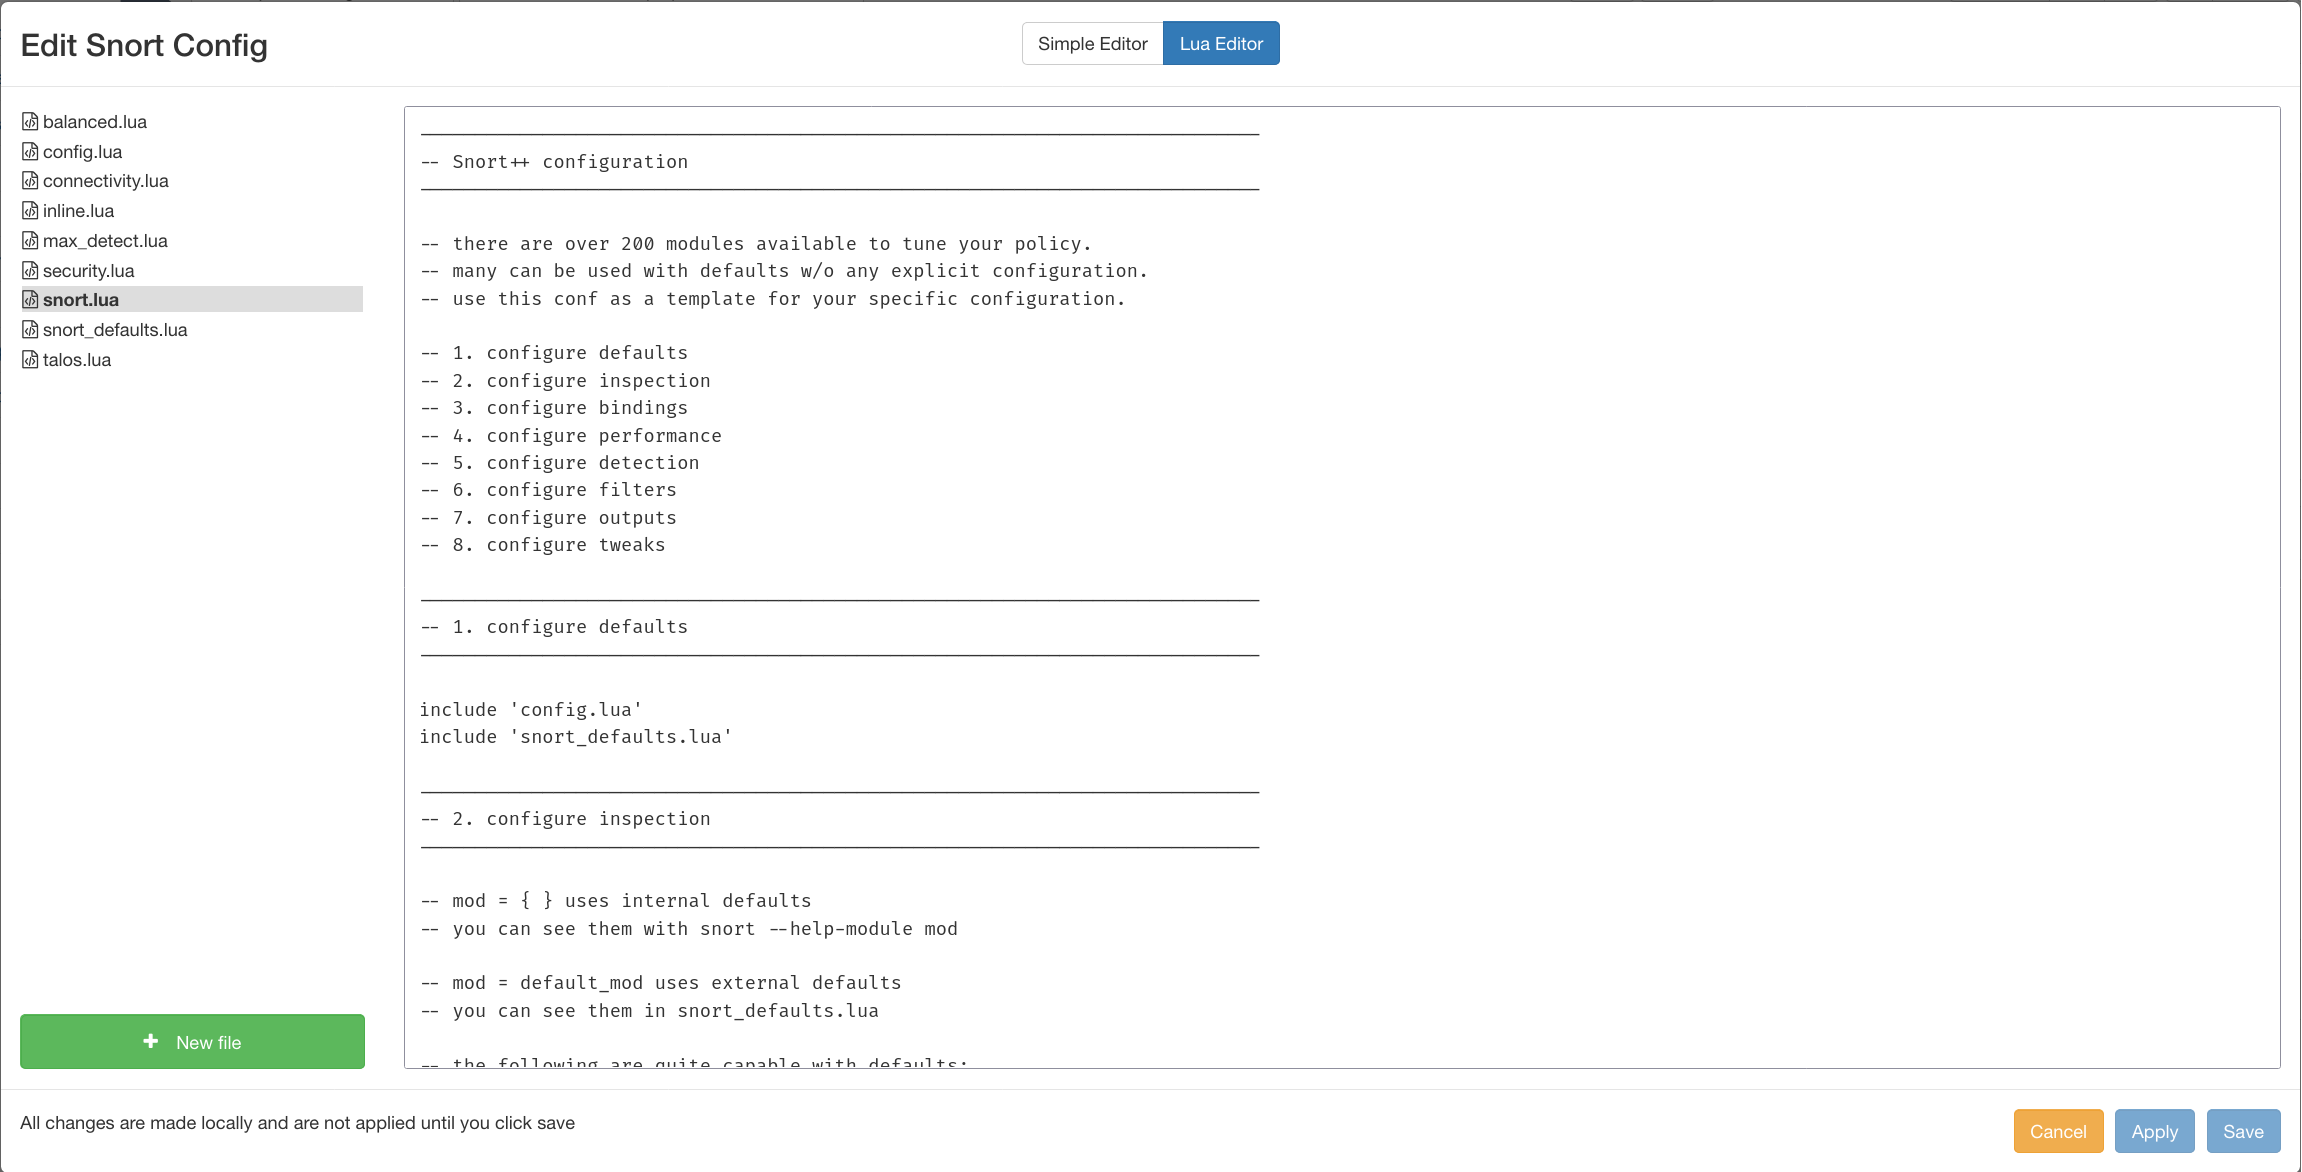Save the Snort config
Image resolution: width=2302 pixels, height=1172 pixels.
(x=2243, y=1131)
